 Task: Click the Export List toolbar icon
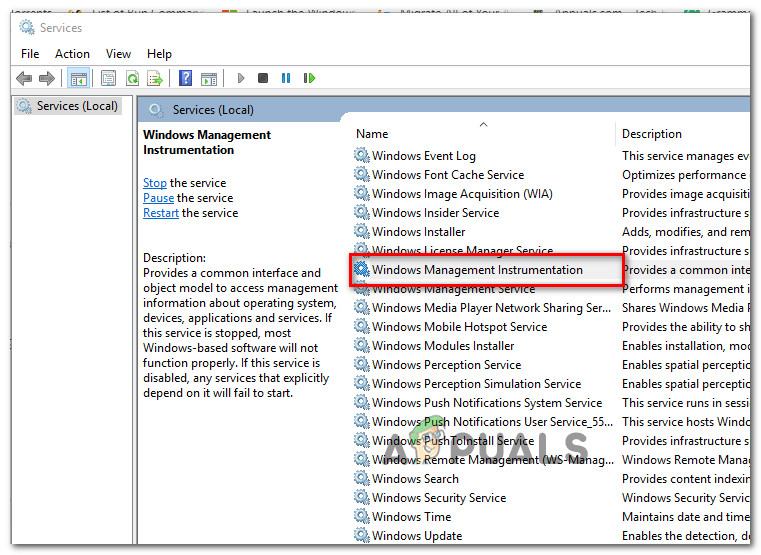coord(155,78)
